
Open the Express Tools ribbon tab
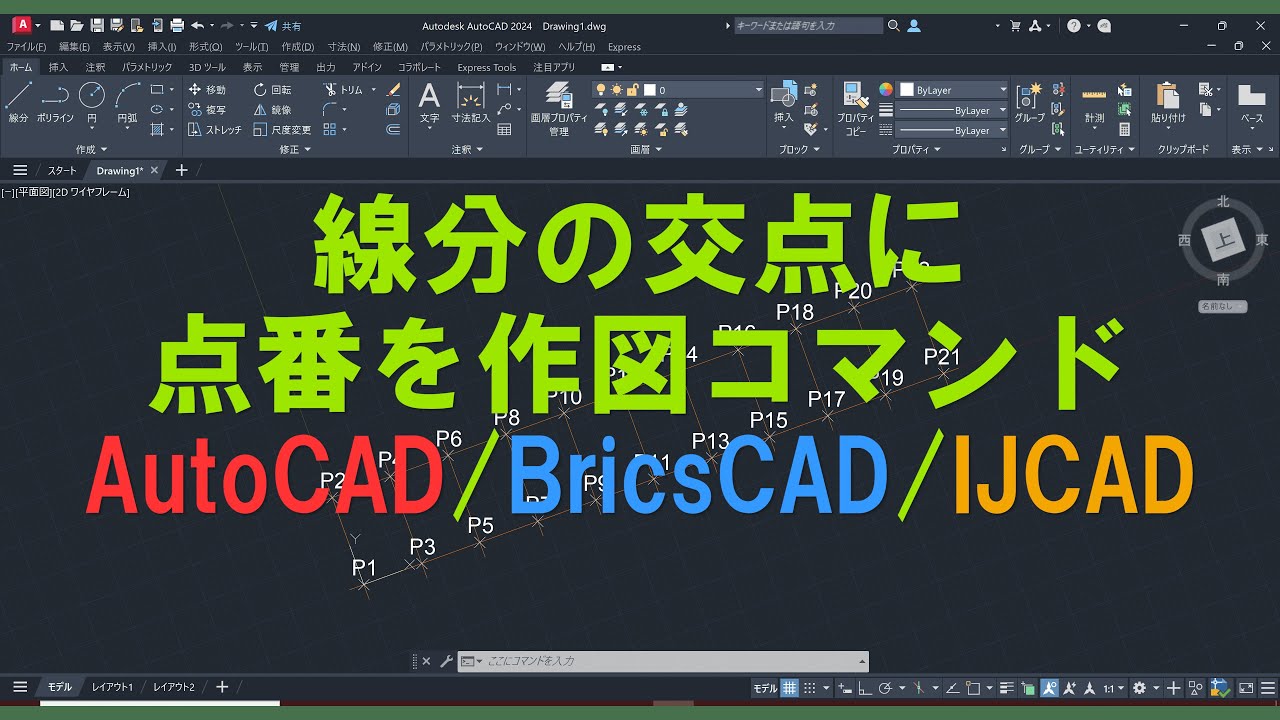[487, 67]
